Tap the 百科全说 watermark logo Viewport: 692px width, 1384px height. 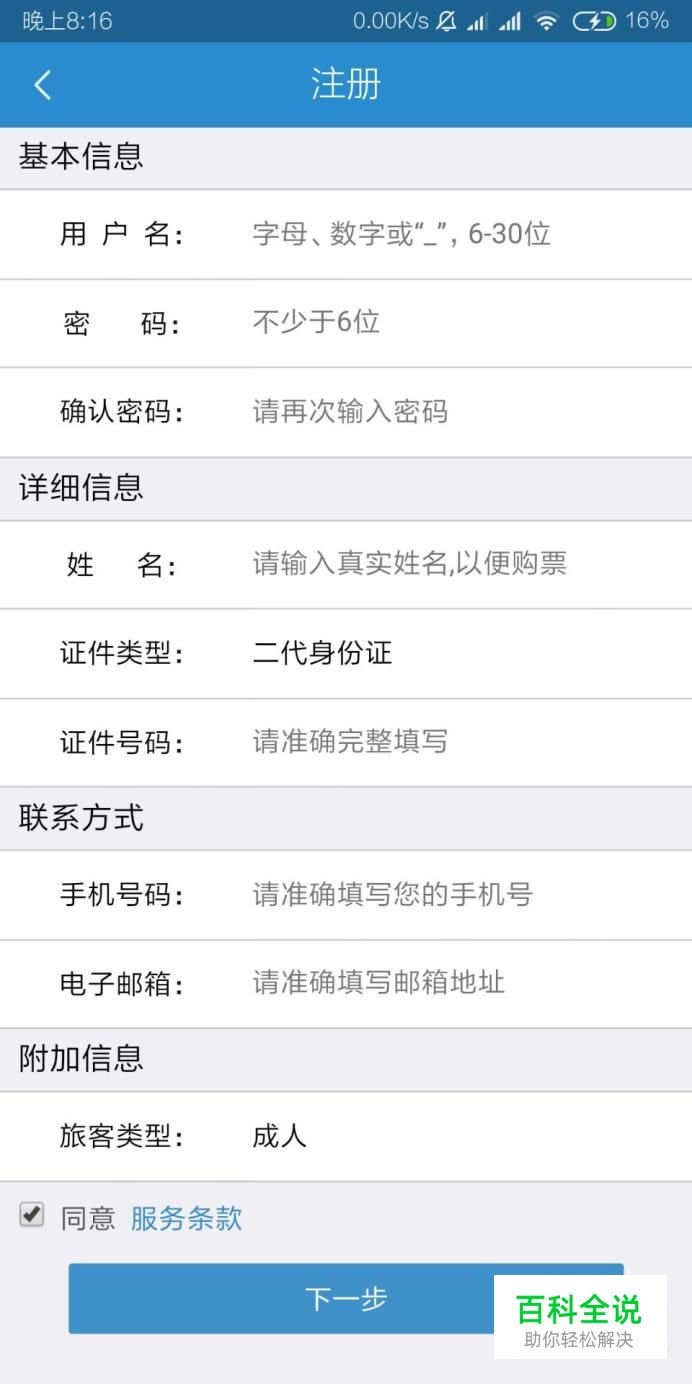[x=579, y=1317]
